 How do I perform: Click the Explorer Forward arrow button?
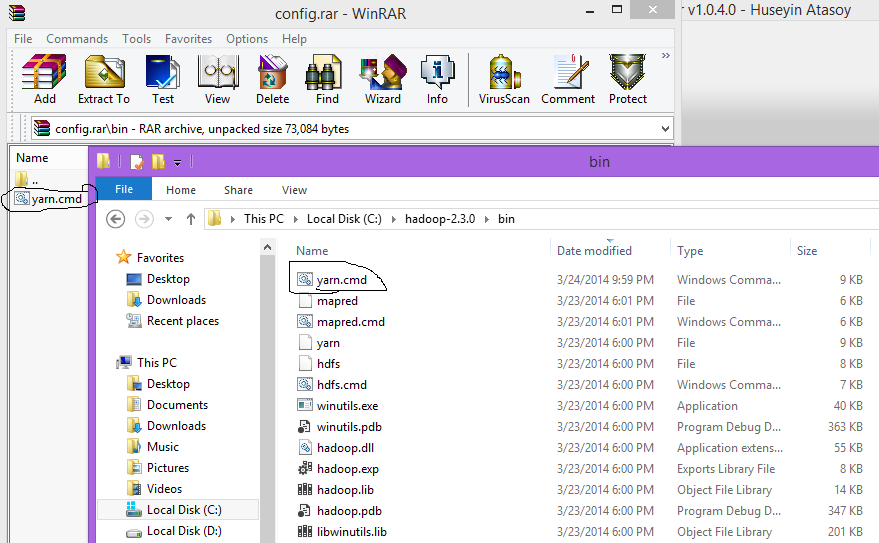[144, 219]
